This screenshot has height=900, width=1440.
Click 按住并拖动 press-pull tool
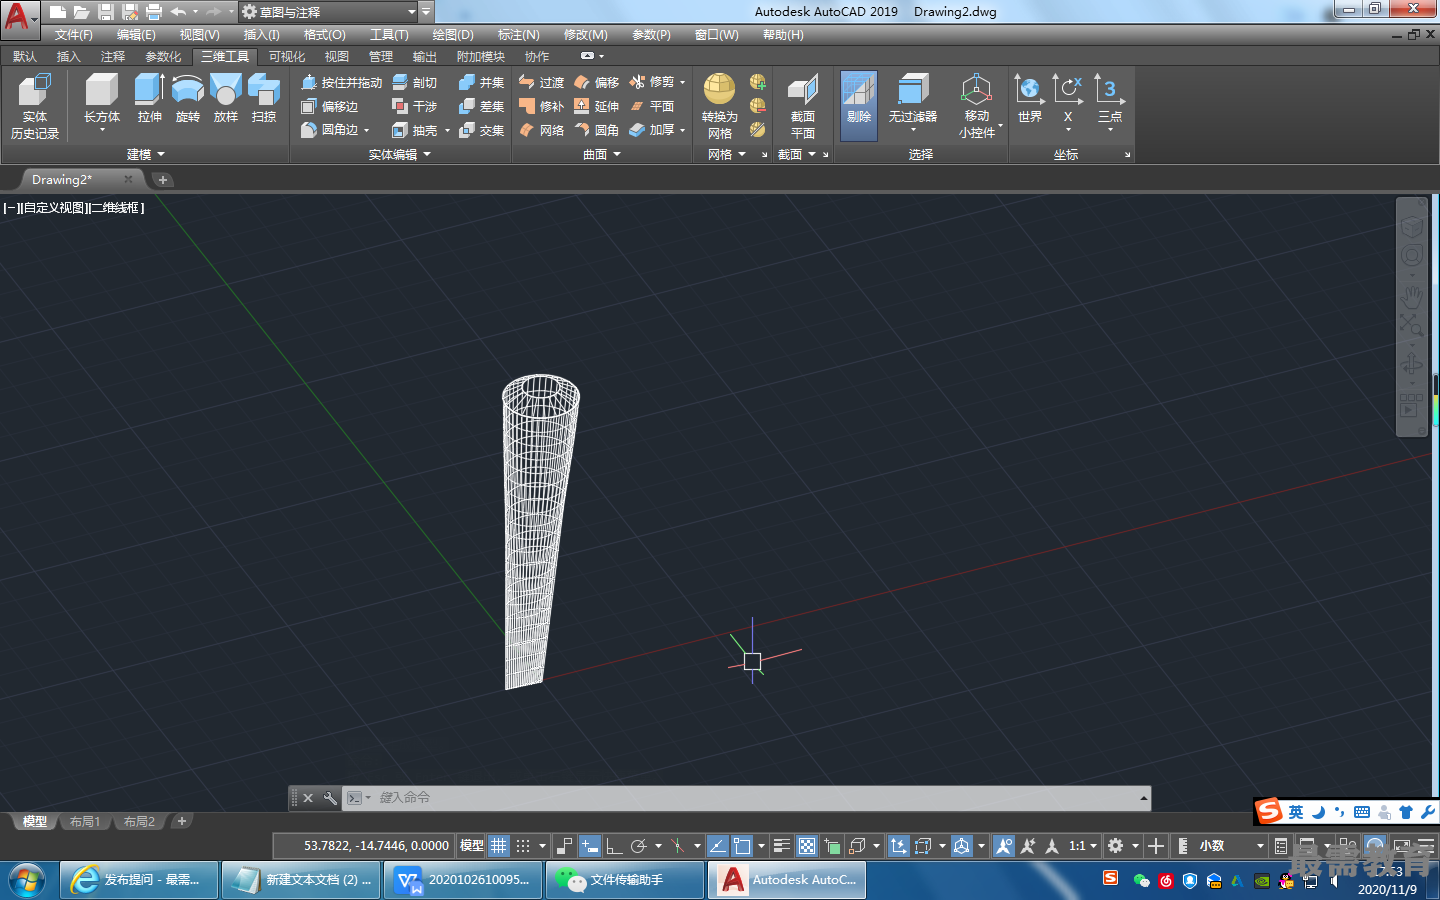(341, 82)
